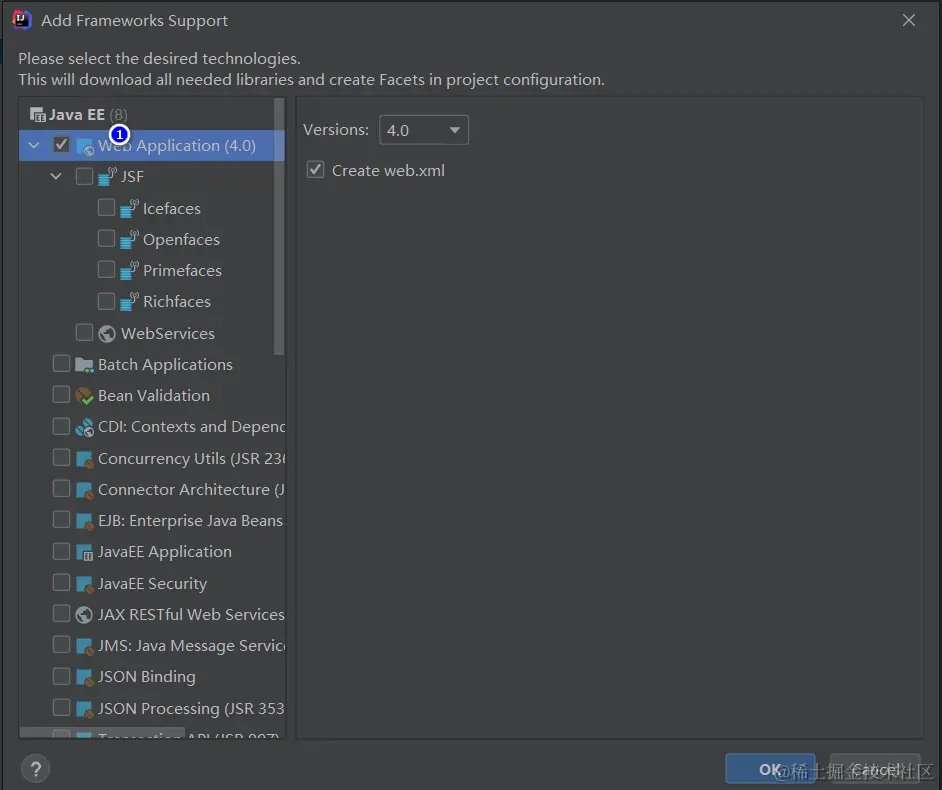Click the IntelliJ IDEA logo in title bar
Viewport: 942px width, 790px height.
[22, 20]
